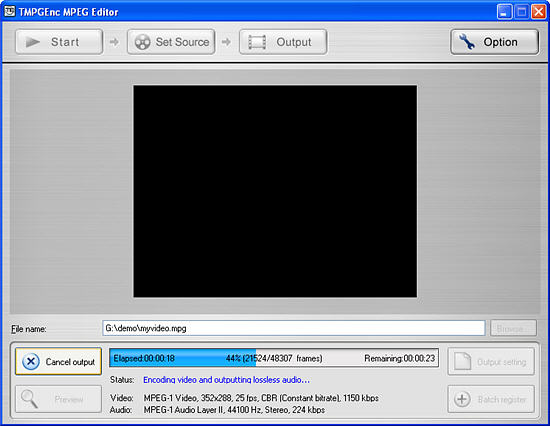Click the 'MPEG-1 Video, 352x288' info line
The width and height of the screenshot is (550, 426).
261,398
